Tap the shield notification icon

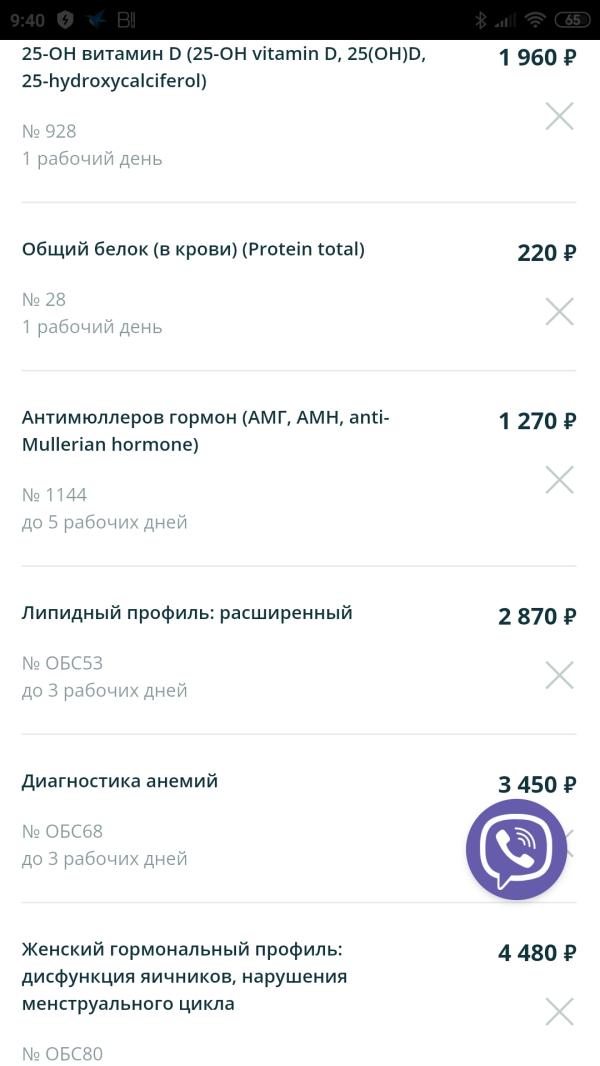click(x=65, y=20)
